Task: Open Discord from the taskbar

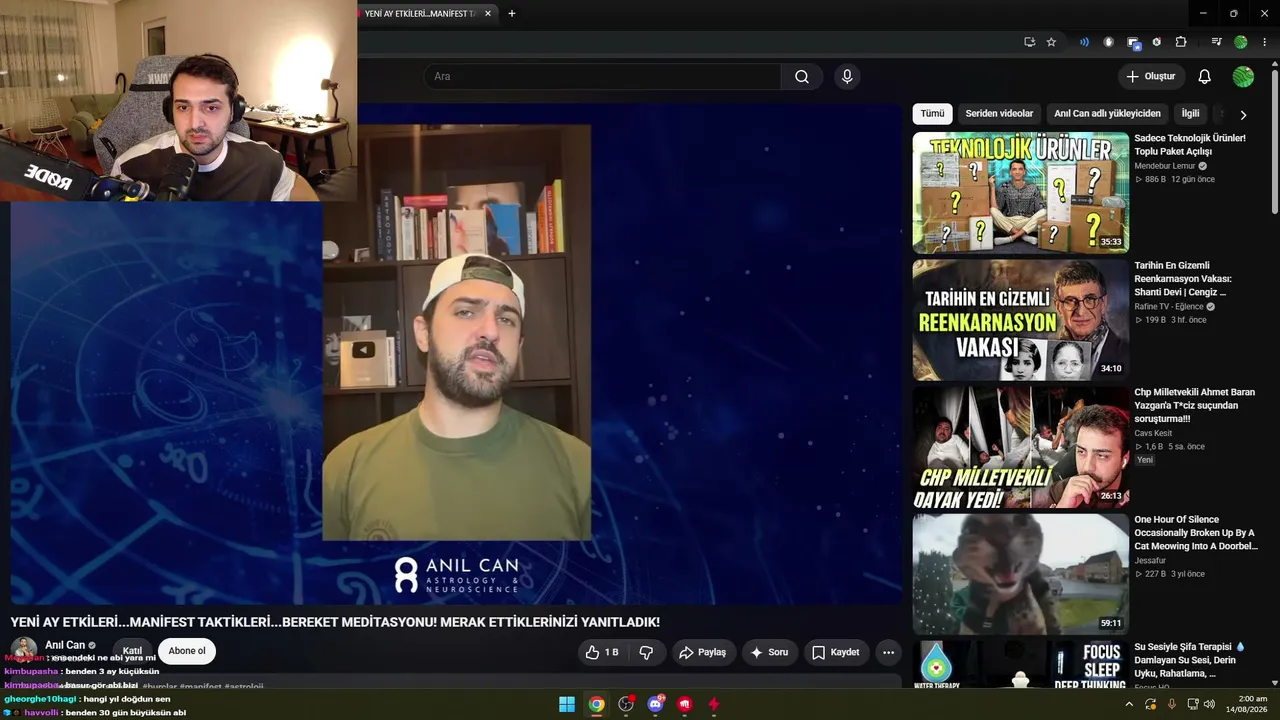Action: [x=655, y=704]
